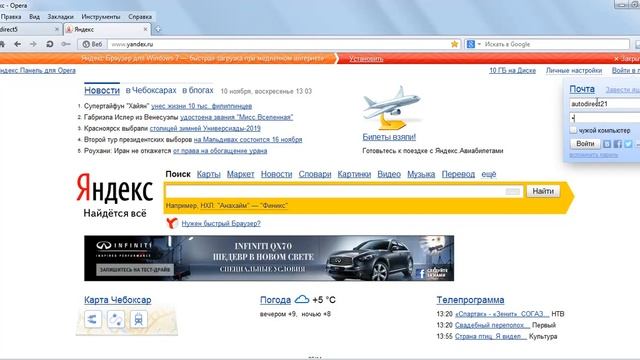Open the Видео service link
The width and height of the screenshot is (640, 360).
pos(389,174)
